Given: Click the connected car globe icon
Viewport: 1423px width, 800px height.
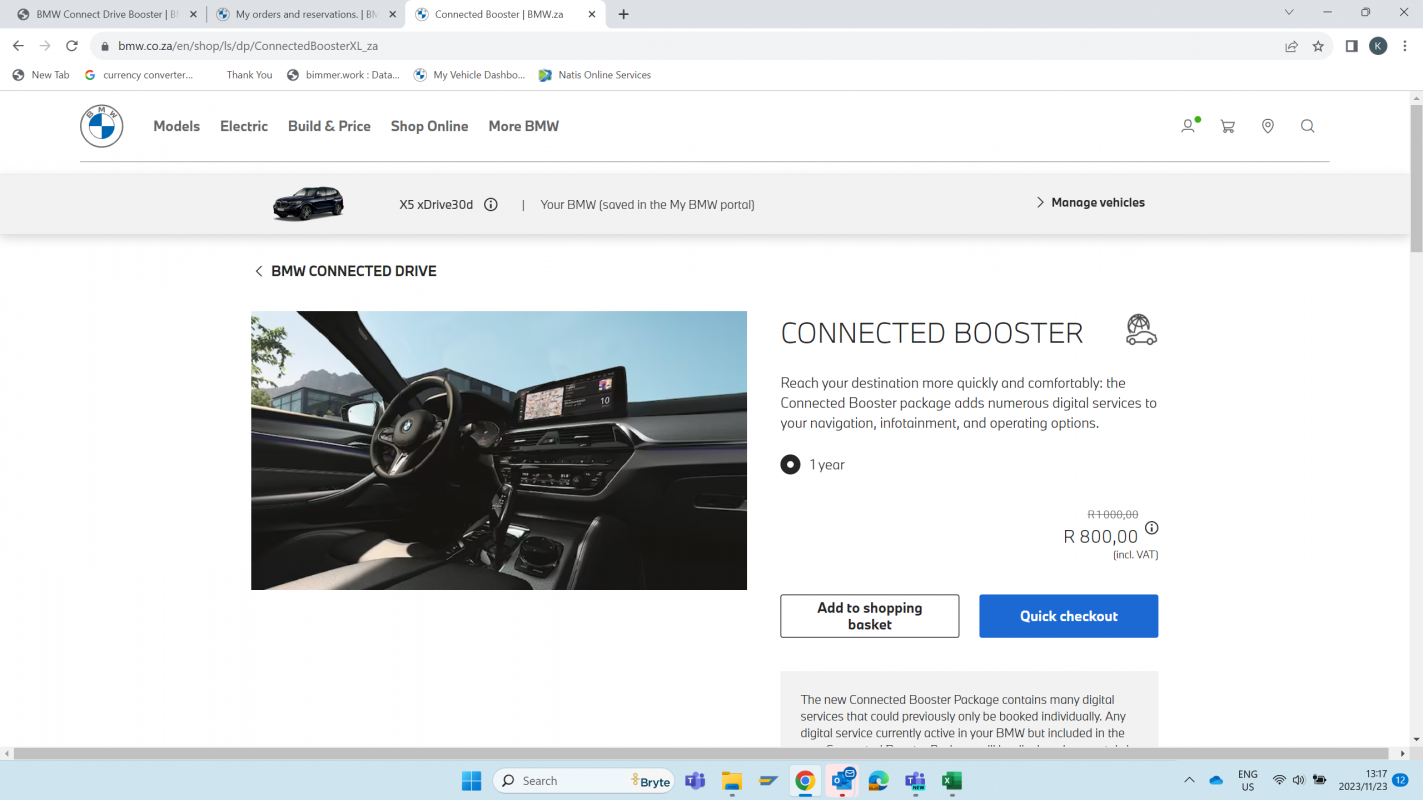Looking at the screenshot, I should coord(1141,330).
